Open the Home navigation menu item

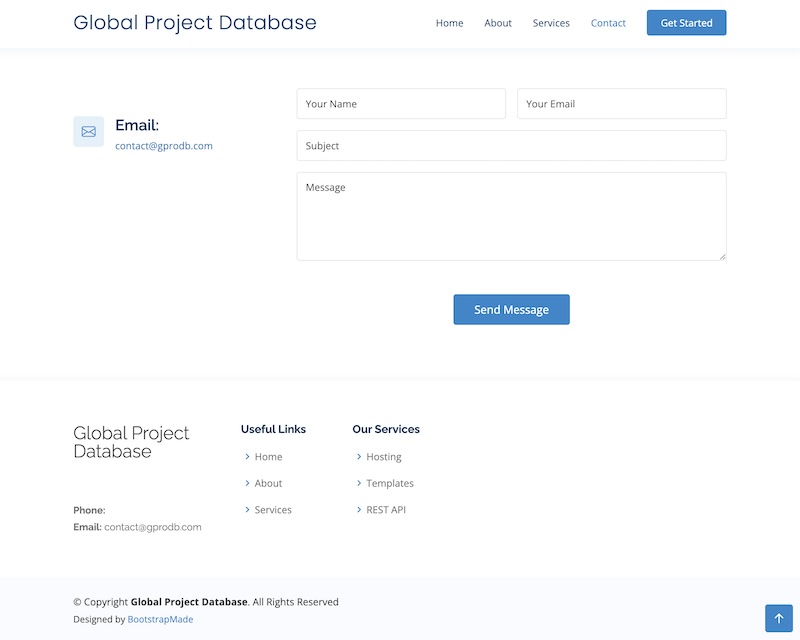coord(449,23)
